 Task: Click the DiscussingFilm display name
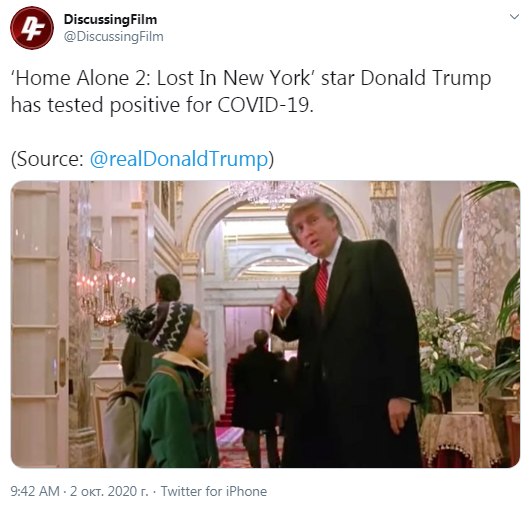(x=110, y=19)
